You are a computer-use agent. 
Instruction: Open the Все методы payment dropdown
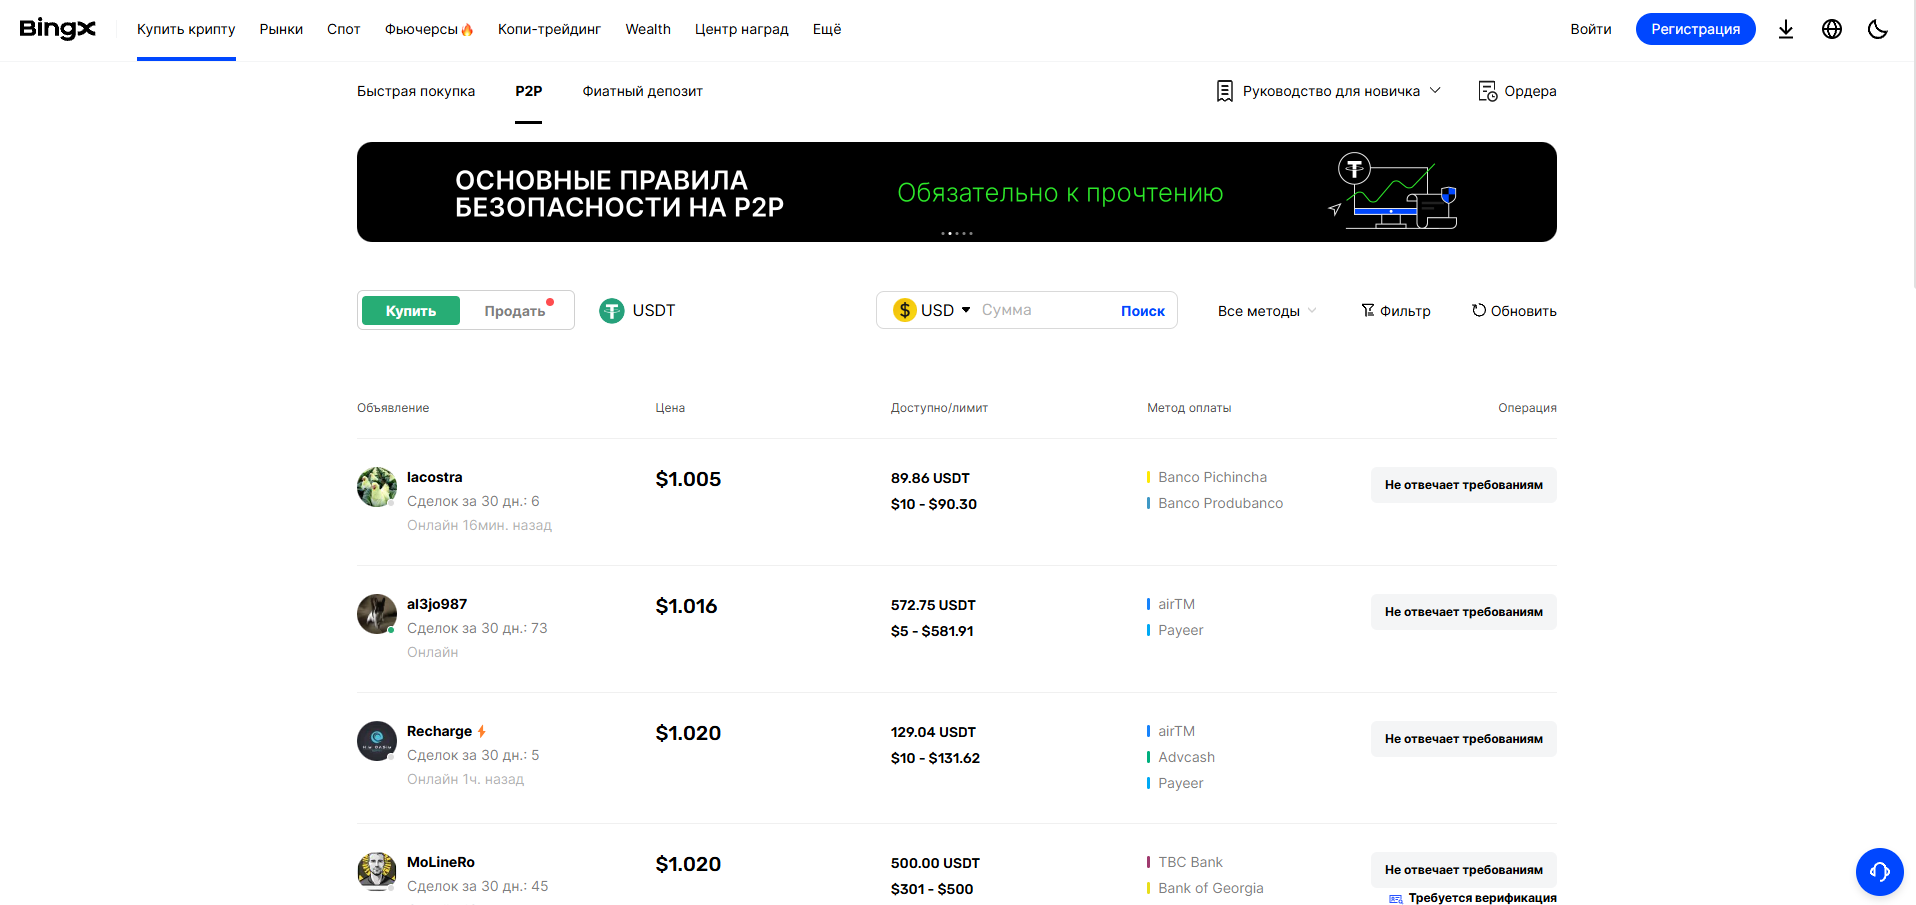tap(1267, 311)
